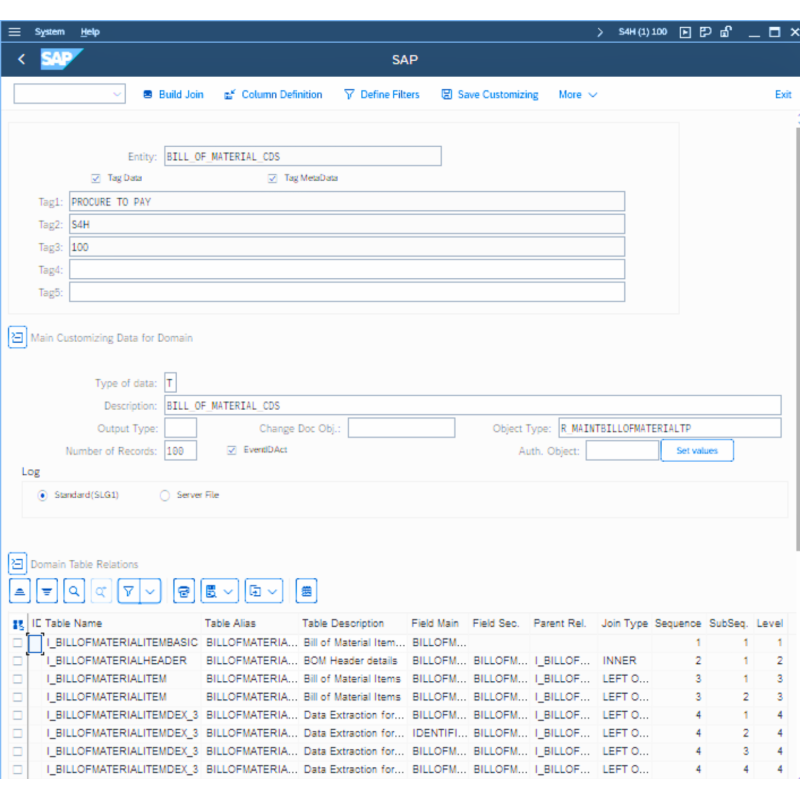Open the Help menu

(x=90, y=32)
